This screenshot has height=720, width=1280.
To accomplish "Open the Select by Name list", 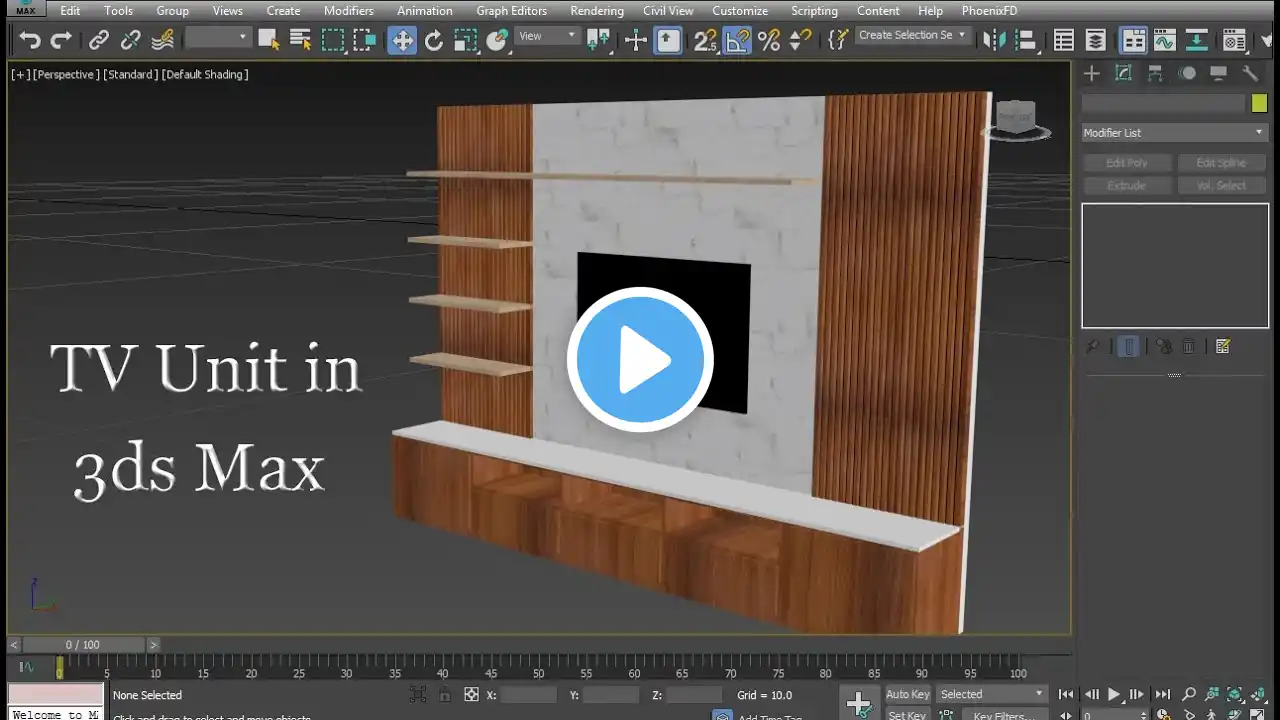I will tap(300, 40).
